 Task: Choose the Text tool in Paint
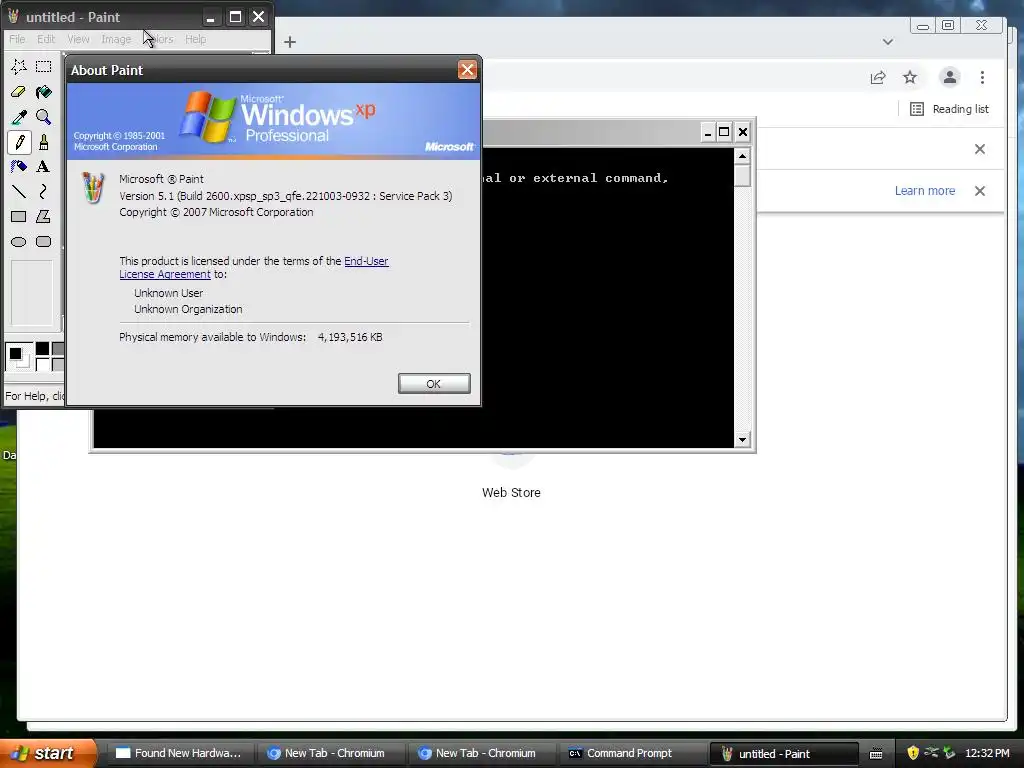43,167
